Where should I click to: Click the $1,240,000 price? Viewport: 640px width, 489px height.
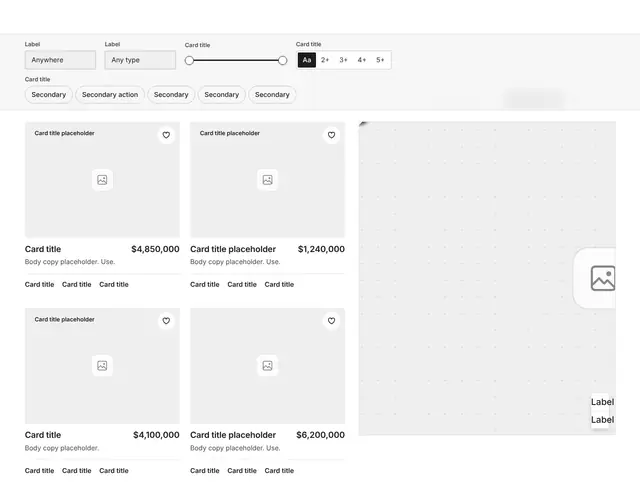pos(321,249)
